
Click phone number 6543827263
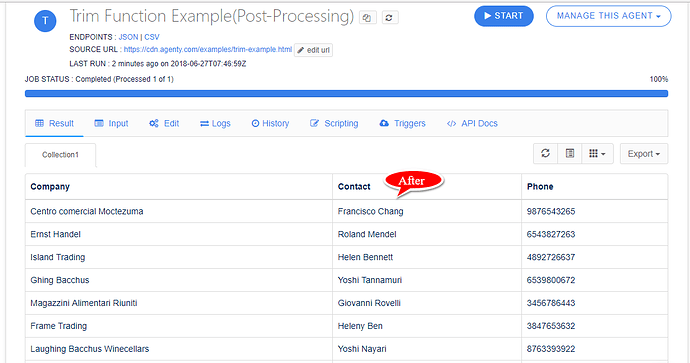point(551,234)
